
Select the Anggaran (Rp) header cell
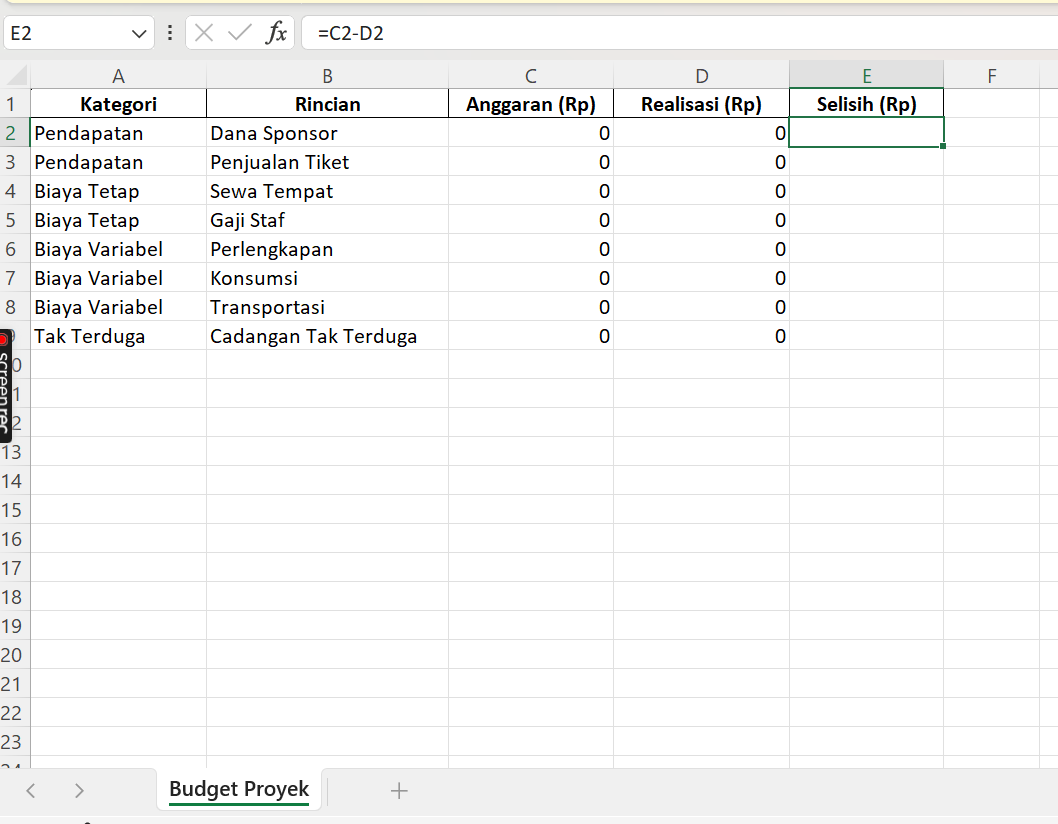point(530,103)
